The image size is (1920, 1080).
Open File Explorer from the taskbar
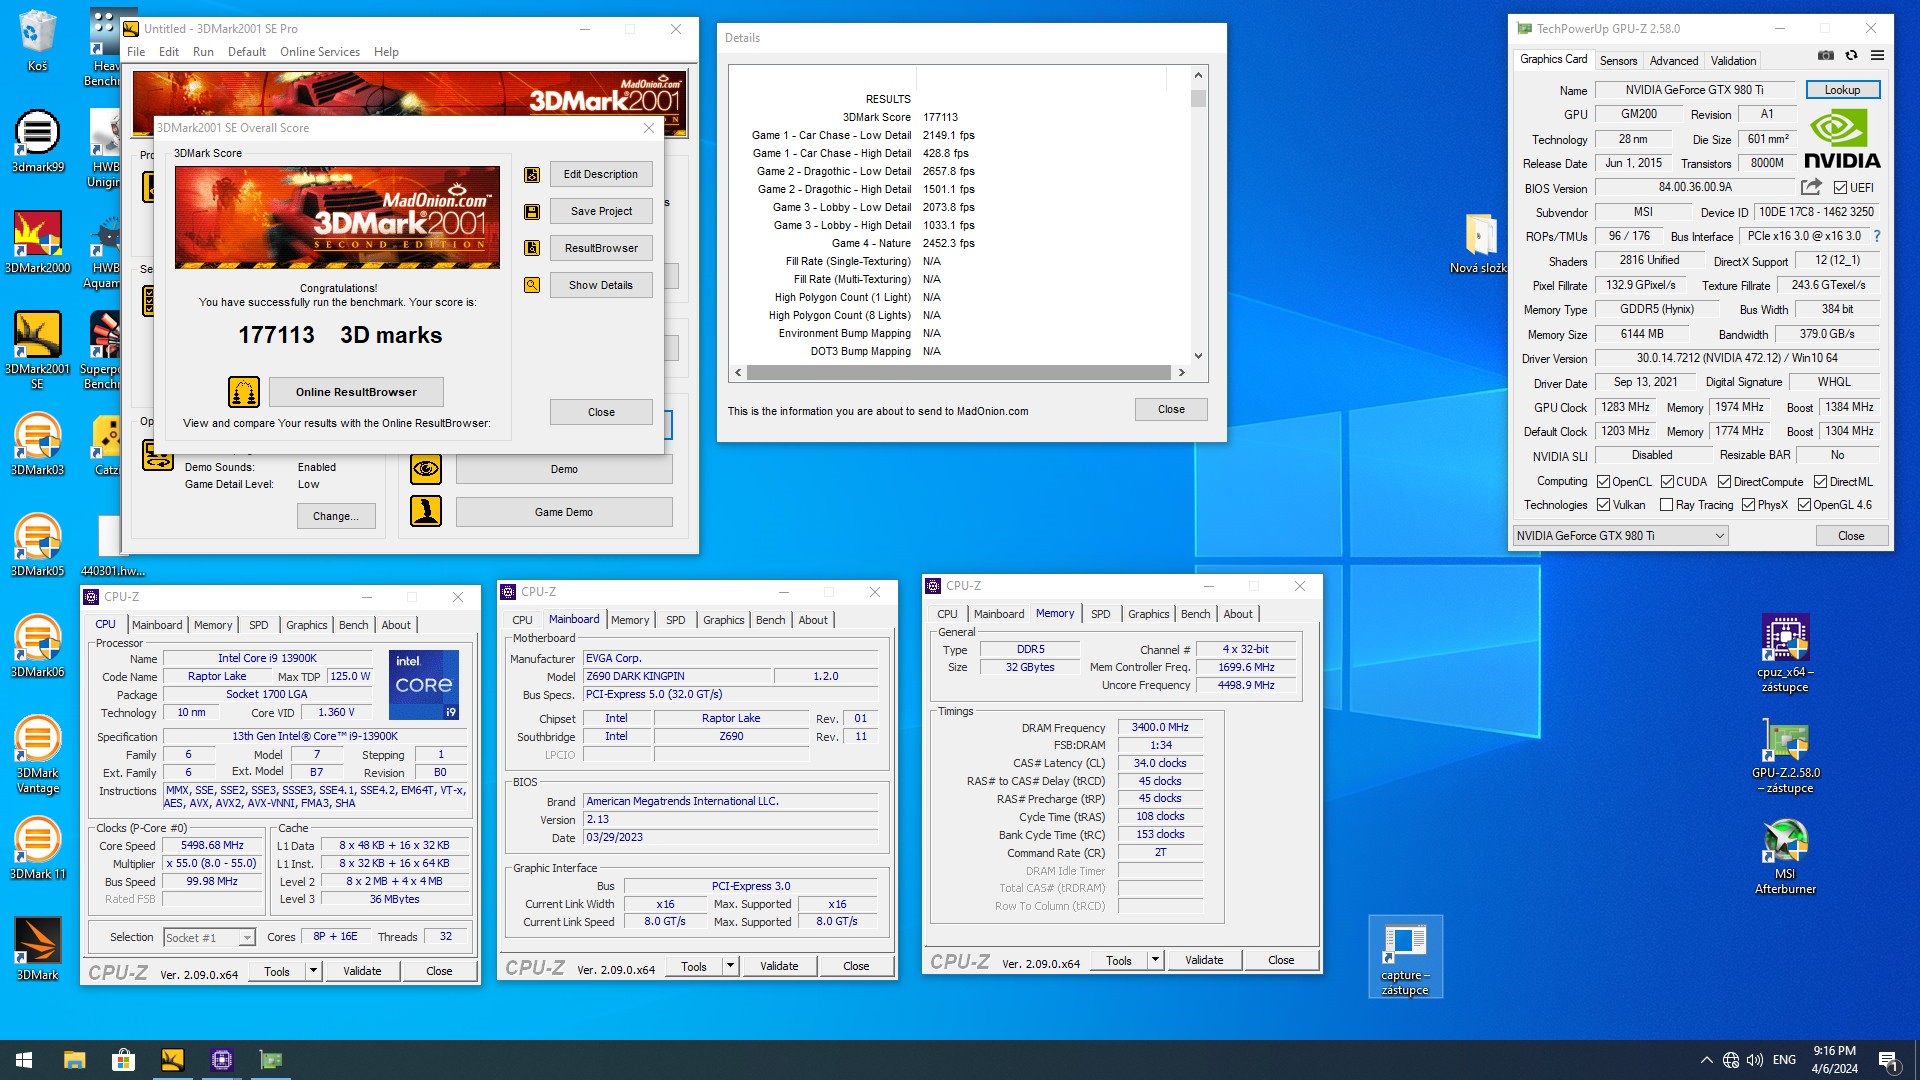pyautogui.click(x=74, y=1060)
